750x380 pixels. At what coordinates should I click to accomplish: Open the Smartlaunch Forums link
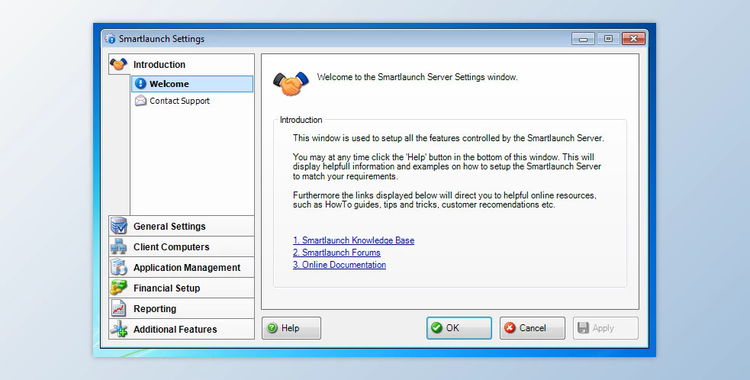[x=337, y=252]
